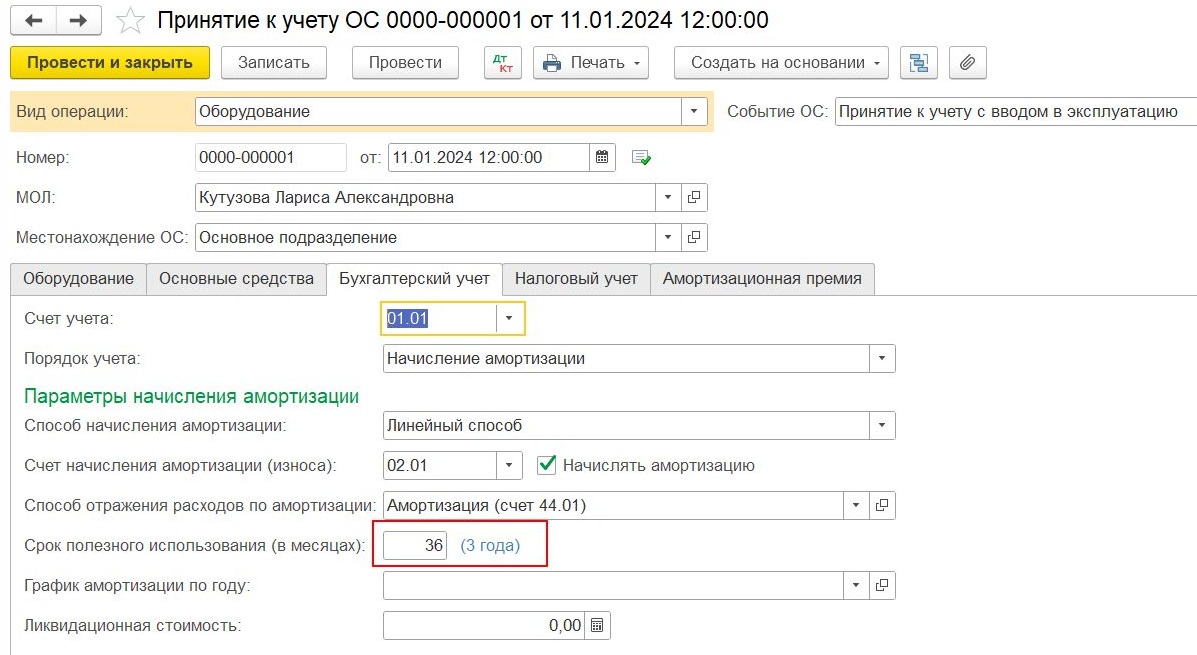Click Провести и закрыть button
Screen dimensions: 1197x655
point(109,62)
